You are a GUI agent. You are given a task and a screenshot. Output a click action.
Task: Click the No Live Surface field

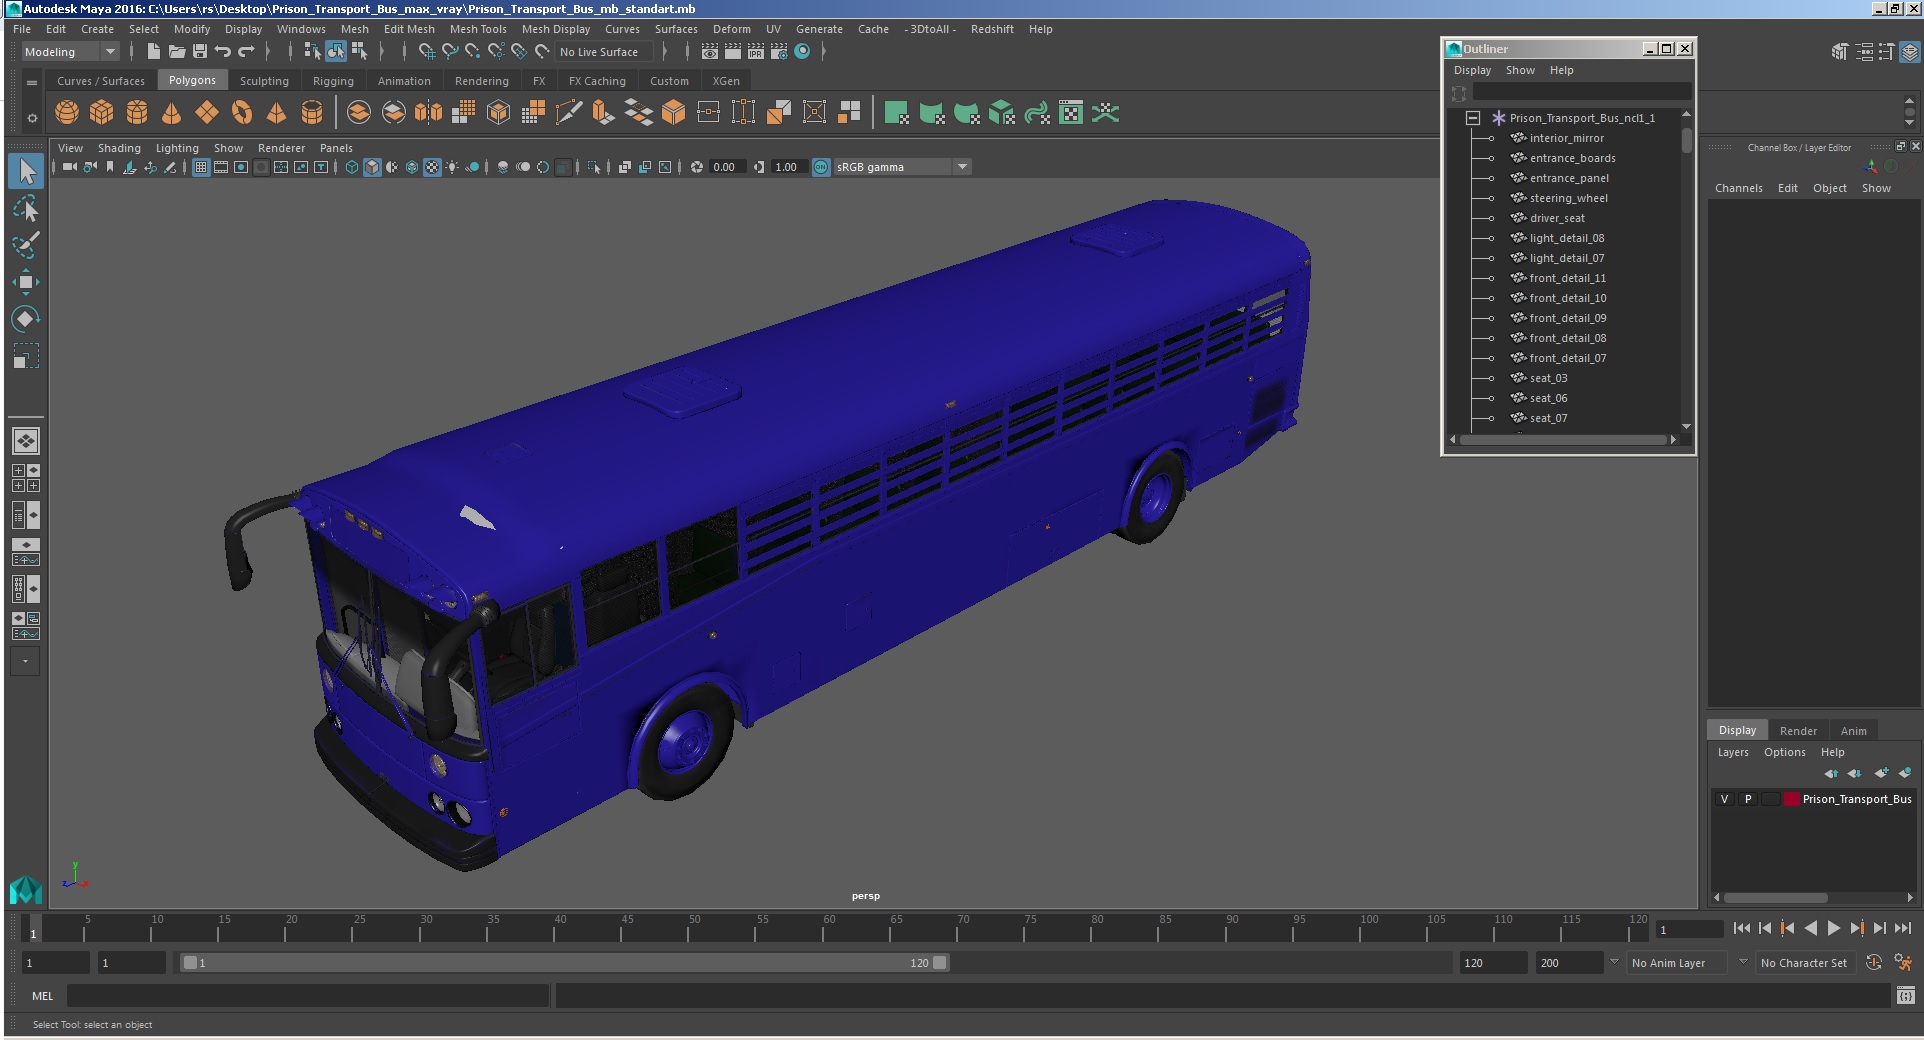tap(604, 52)
